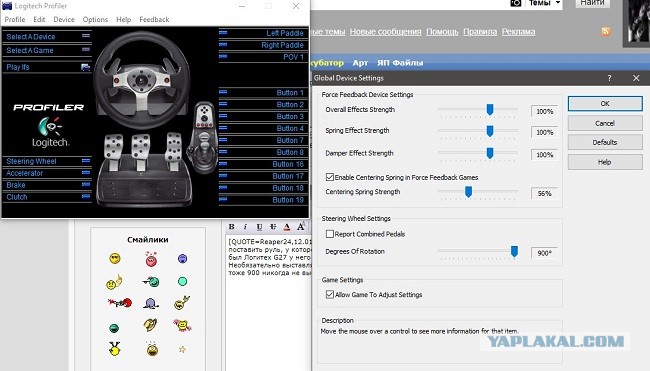Screen dimensions: 650x371
Task: Insert the star smiley
Action: [182, 349]
